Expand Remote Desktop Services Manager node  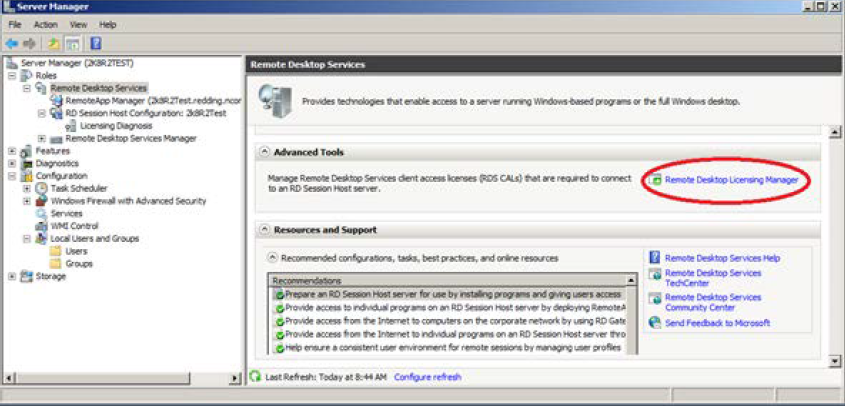click(42, 139)
